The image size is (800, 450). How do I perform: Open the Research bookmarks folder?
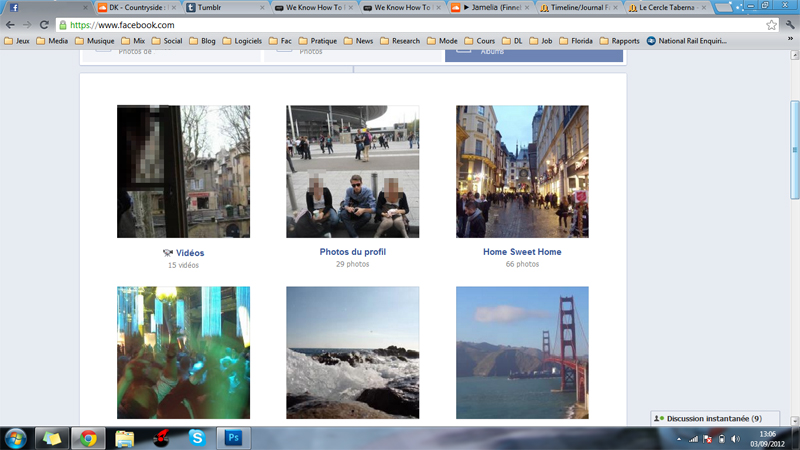click(x=400, y=41)
